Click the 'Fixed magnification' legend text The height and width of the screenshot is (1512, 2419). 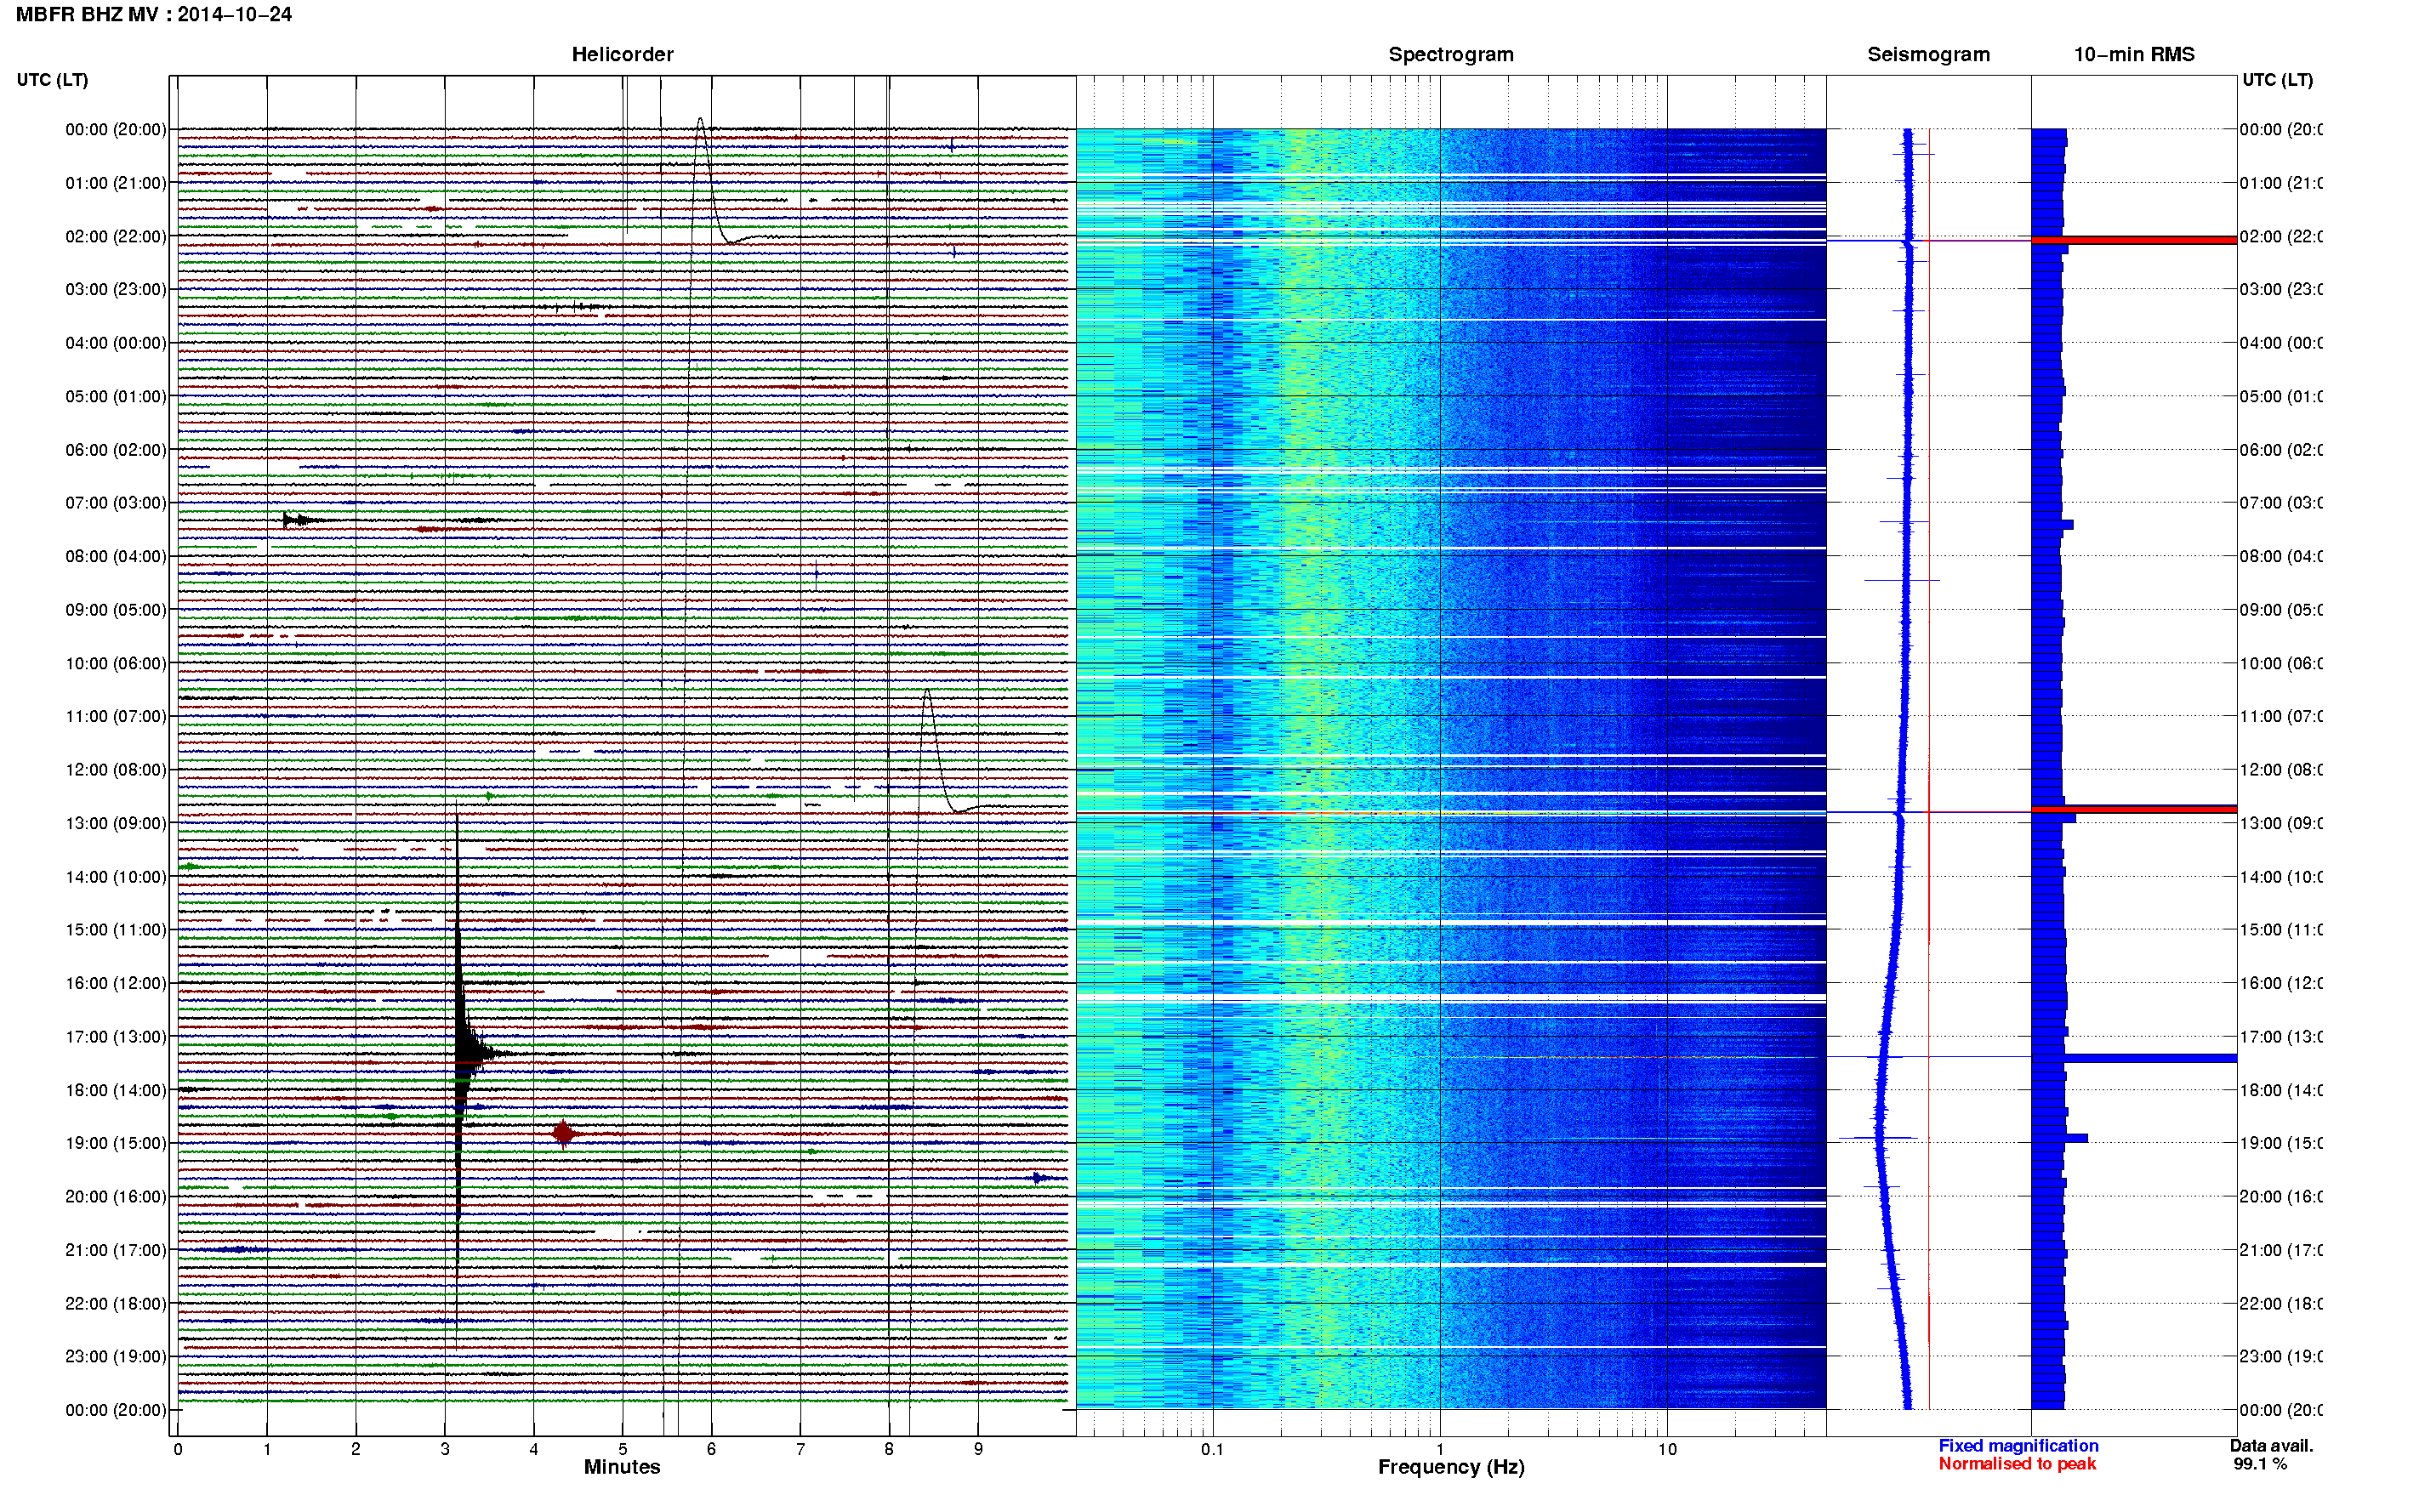[2018, 1446]
